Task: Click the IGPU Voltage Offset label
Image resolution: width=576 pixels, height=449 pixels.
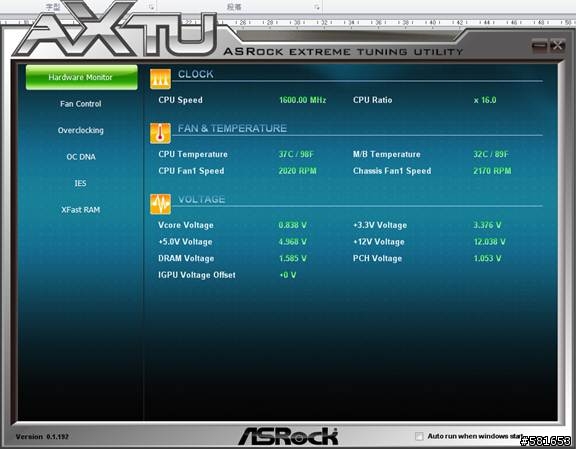Action: (197, 275)
